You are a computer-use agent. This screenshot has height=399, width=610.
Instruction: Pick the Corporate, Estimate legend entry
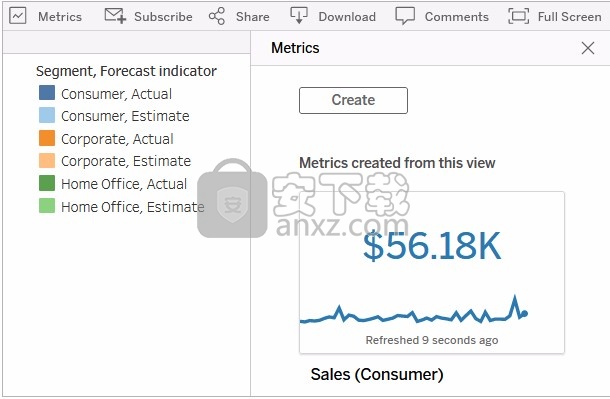click(x=115, y=161)
